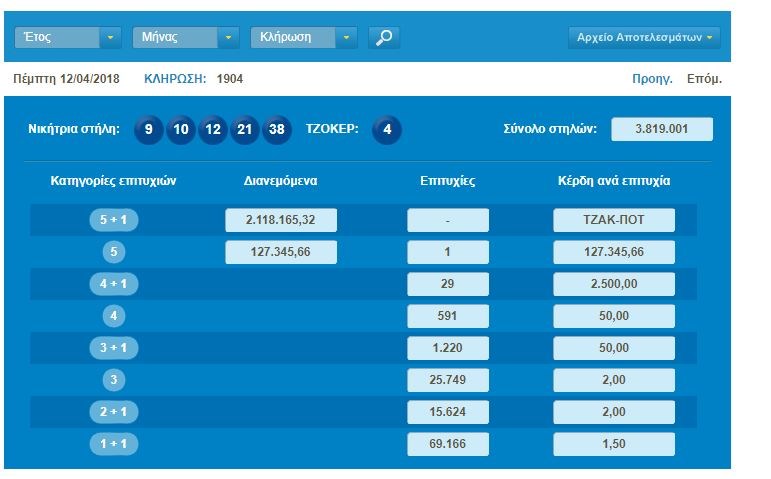The width and height of the screenshot is (771, 479).
Task: Open Αρχείο Αποτελεσμάτων results archive menu
Action: coord(644,38)
